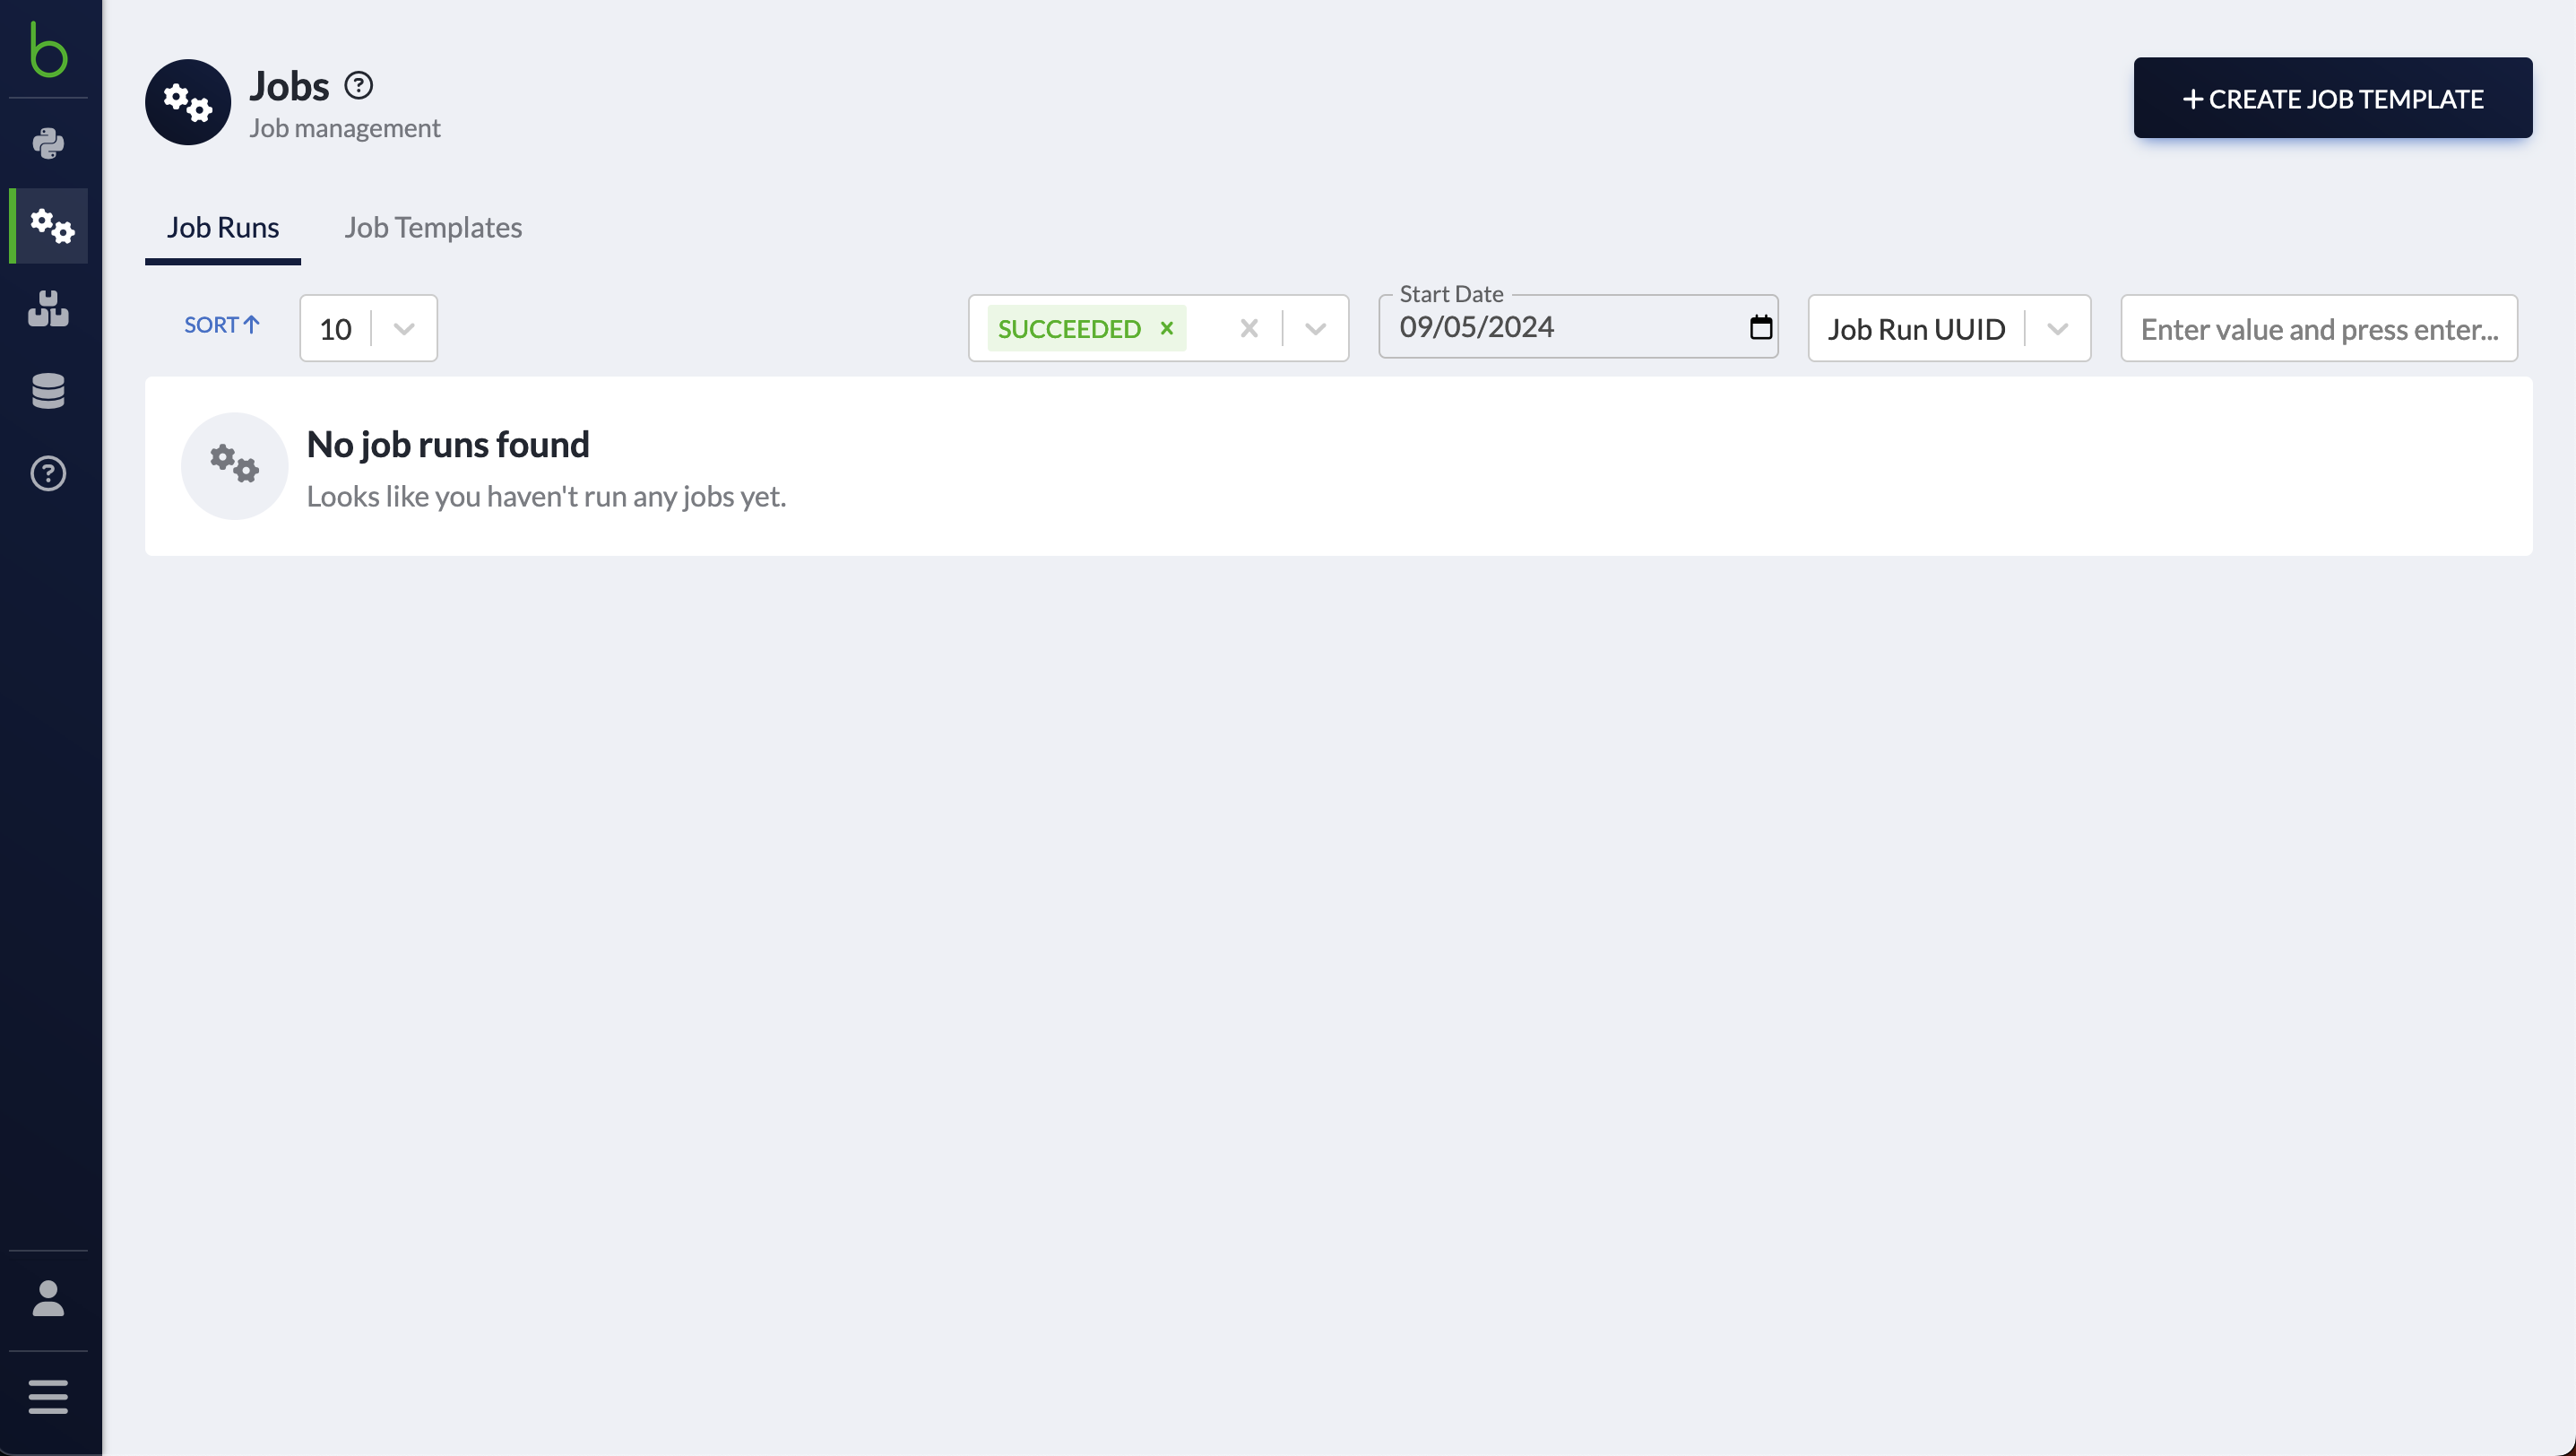Screen dimensions: 2576x1456
Task: Expand the results per page dropdown
Action: pyautogui.click(x=402, y=327)
